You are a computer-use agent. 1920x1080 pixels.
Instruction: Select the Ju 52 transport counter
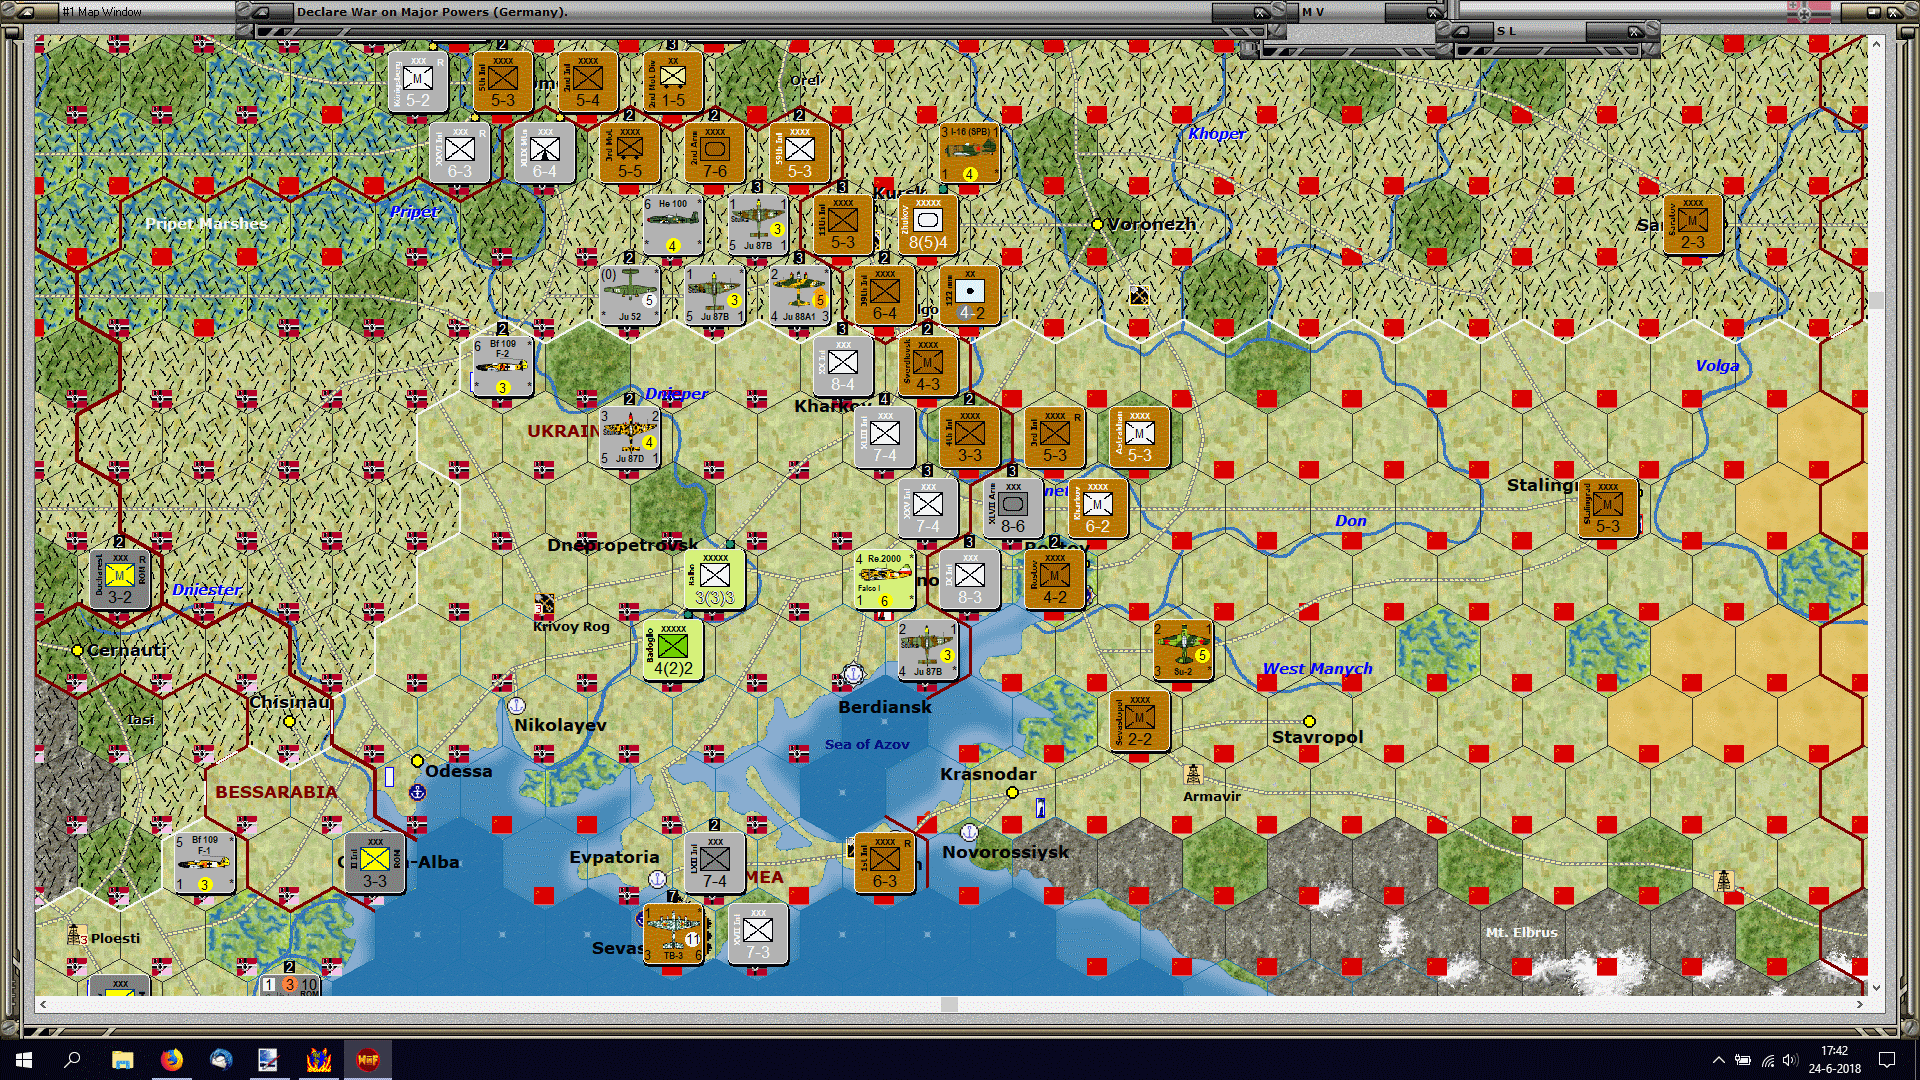pyautogui.click(x=630, y=295)
